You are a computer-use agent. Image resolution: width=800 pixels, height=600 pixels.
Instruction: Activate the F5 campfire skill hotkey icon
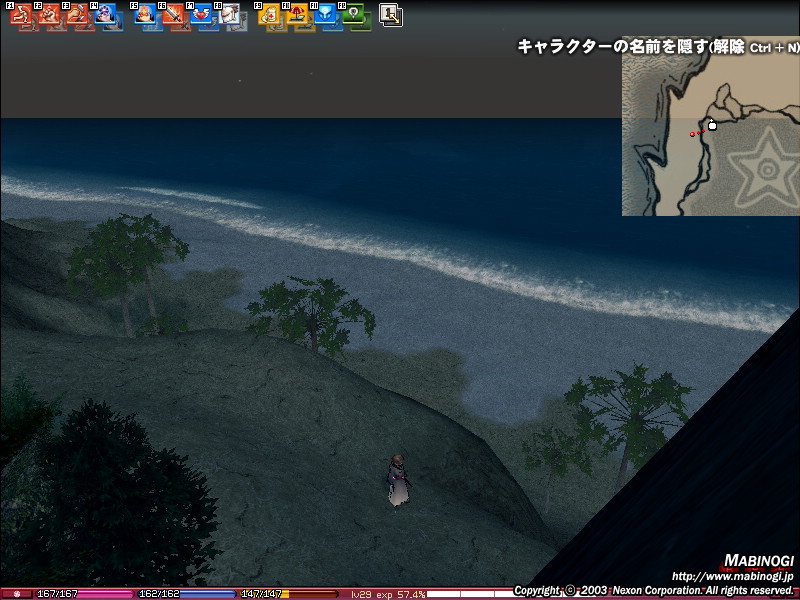click(x=145, y=14)
